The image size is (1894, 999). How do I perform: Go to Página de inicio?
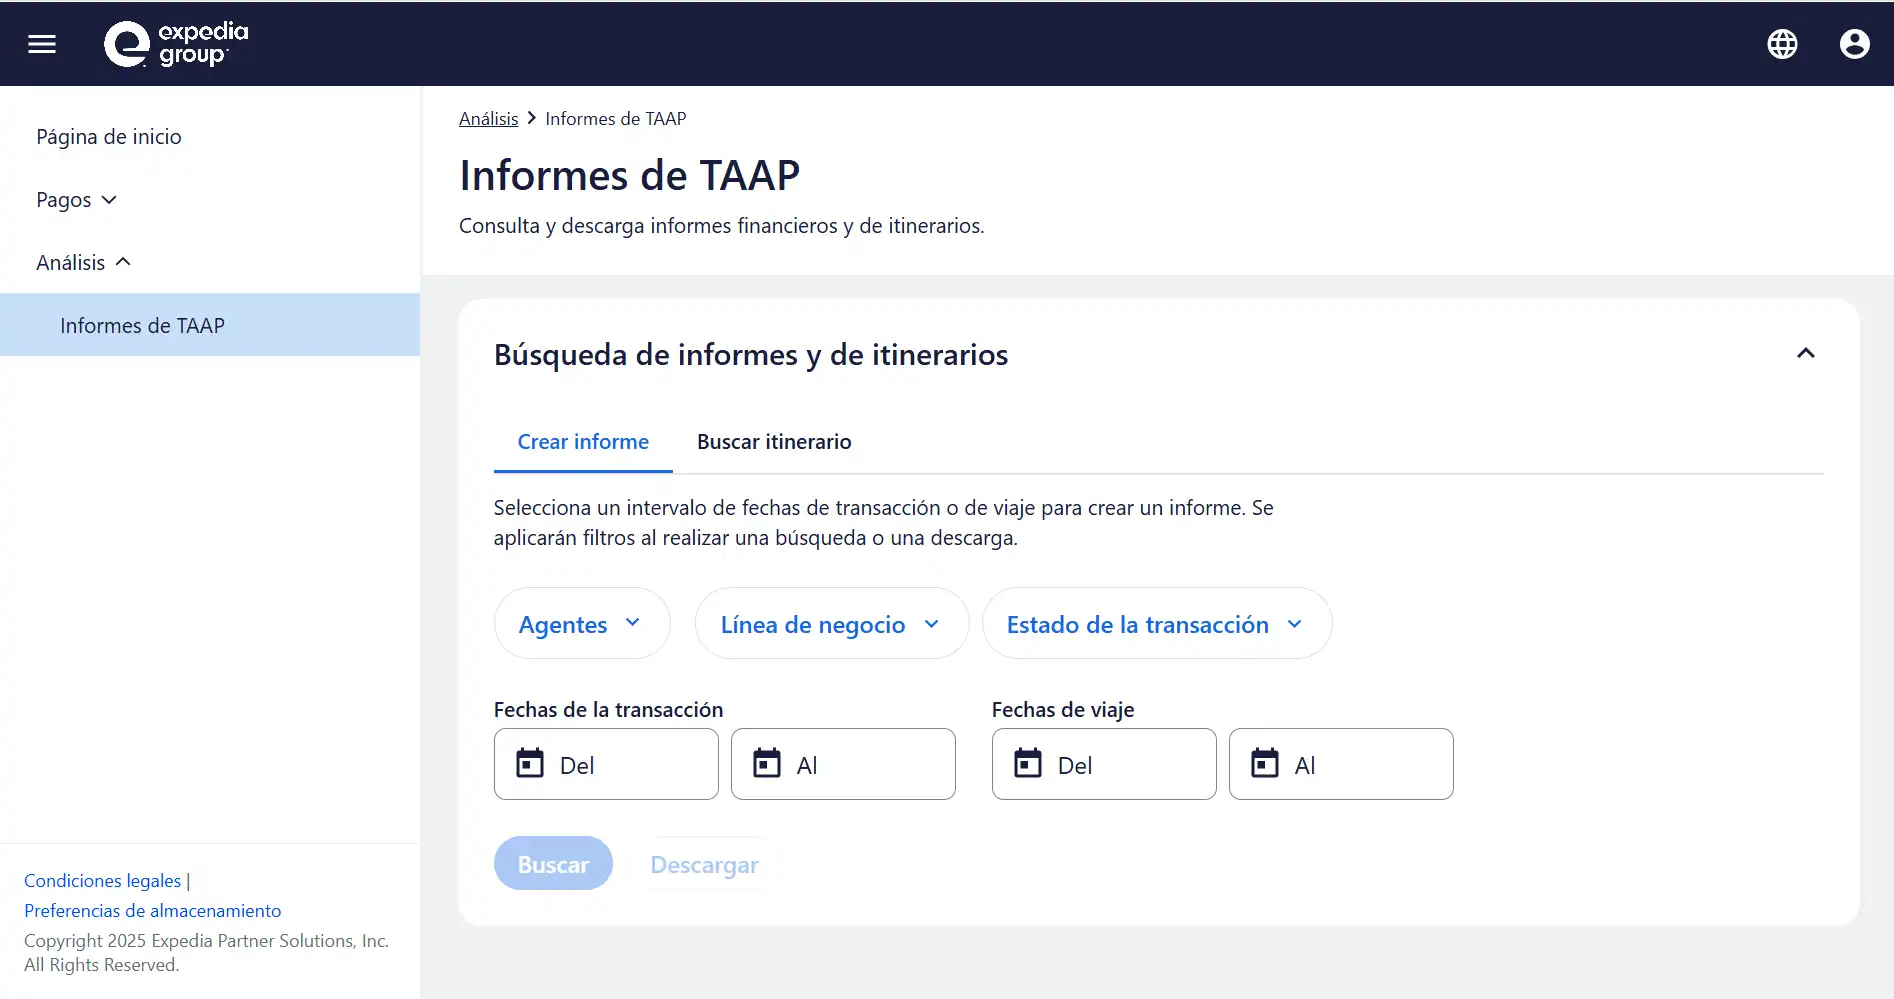(x=109, y=137)
